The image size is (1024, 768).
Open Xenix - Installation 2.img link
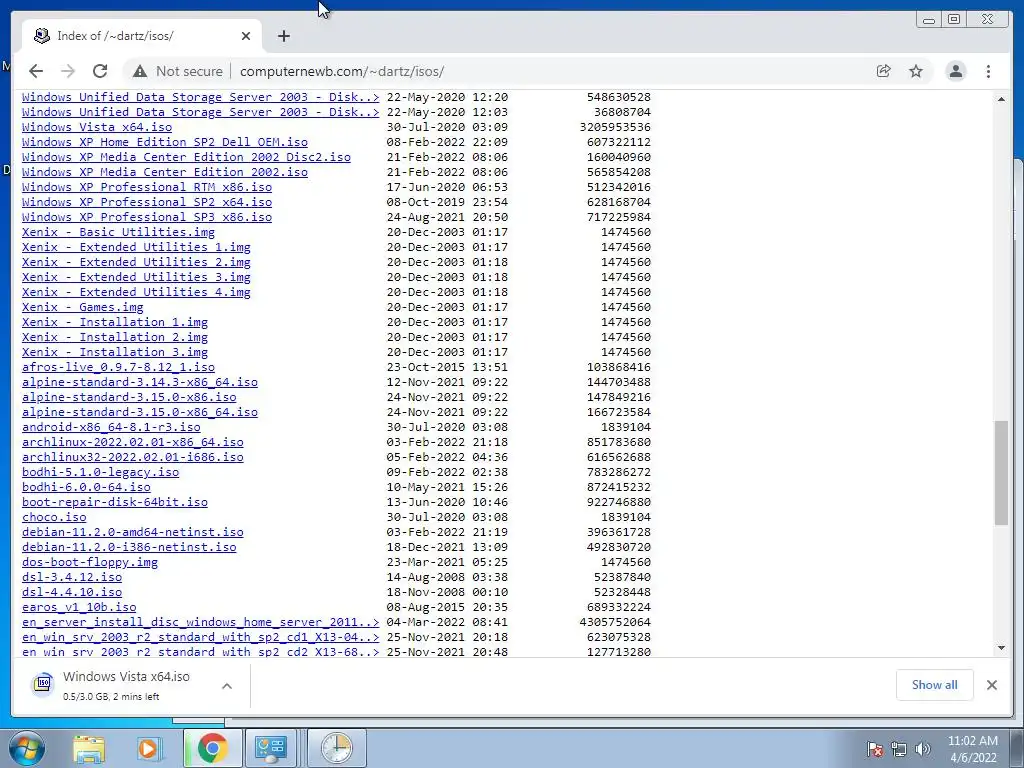click(x=115, y=337)
